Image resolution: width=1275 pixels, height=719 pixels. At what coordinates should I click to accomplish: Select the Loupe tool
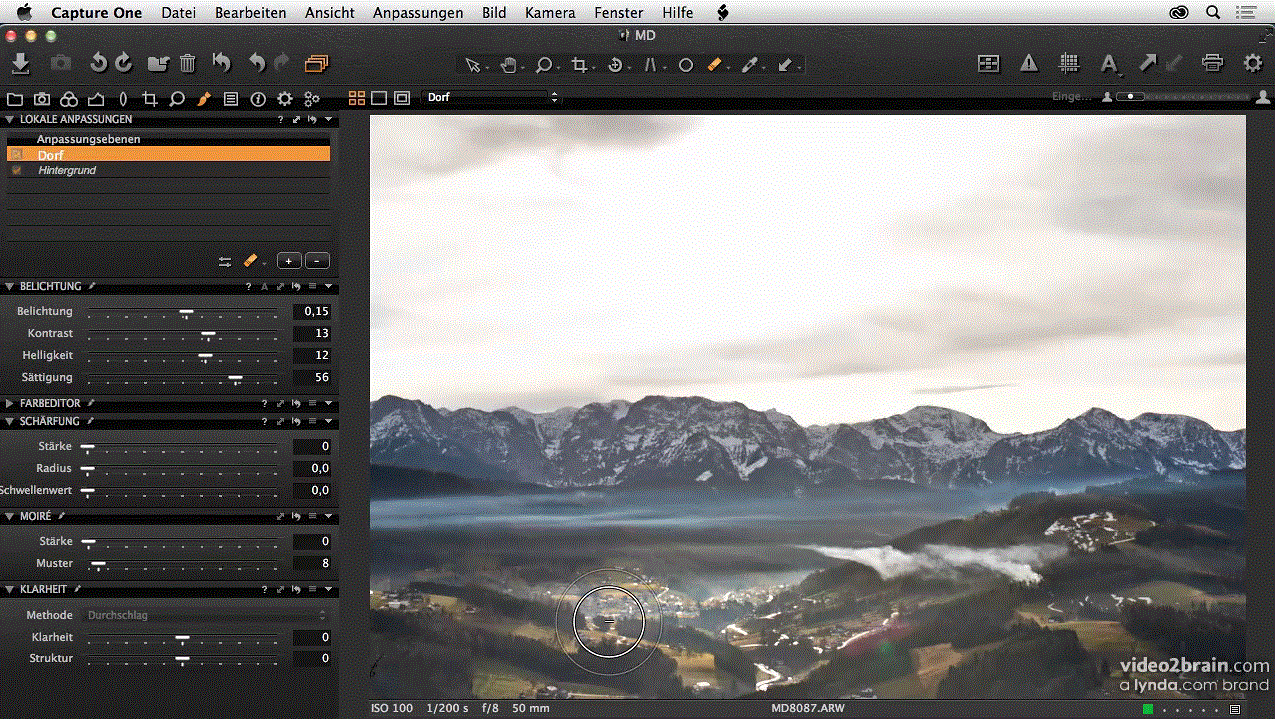(x=545, y=64)
